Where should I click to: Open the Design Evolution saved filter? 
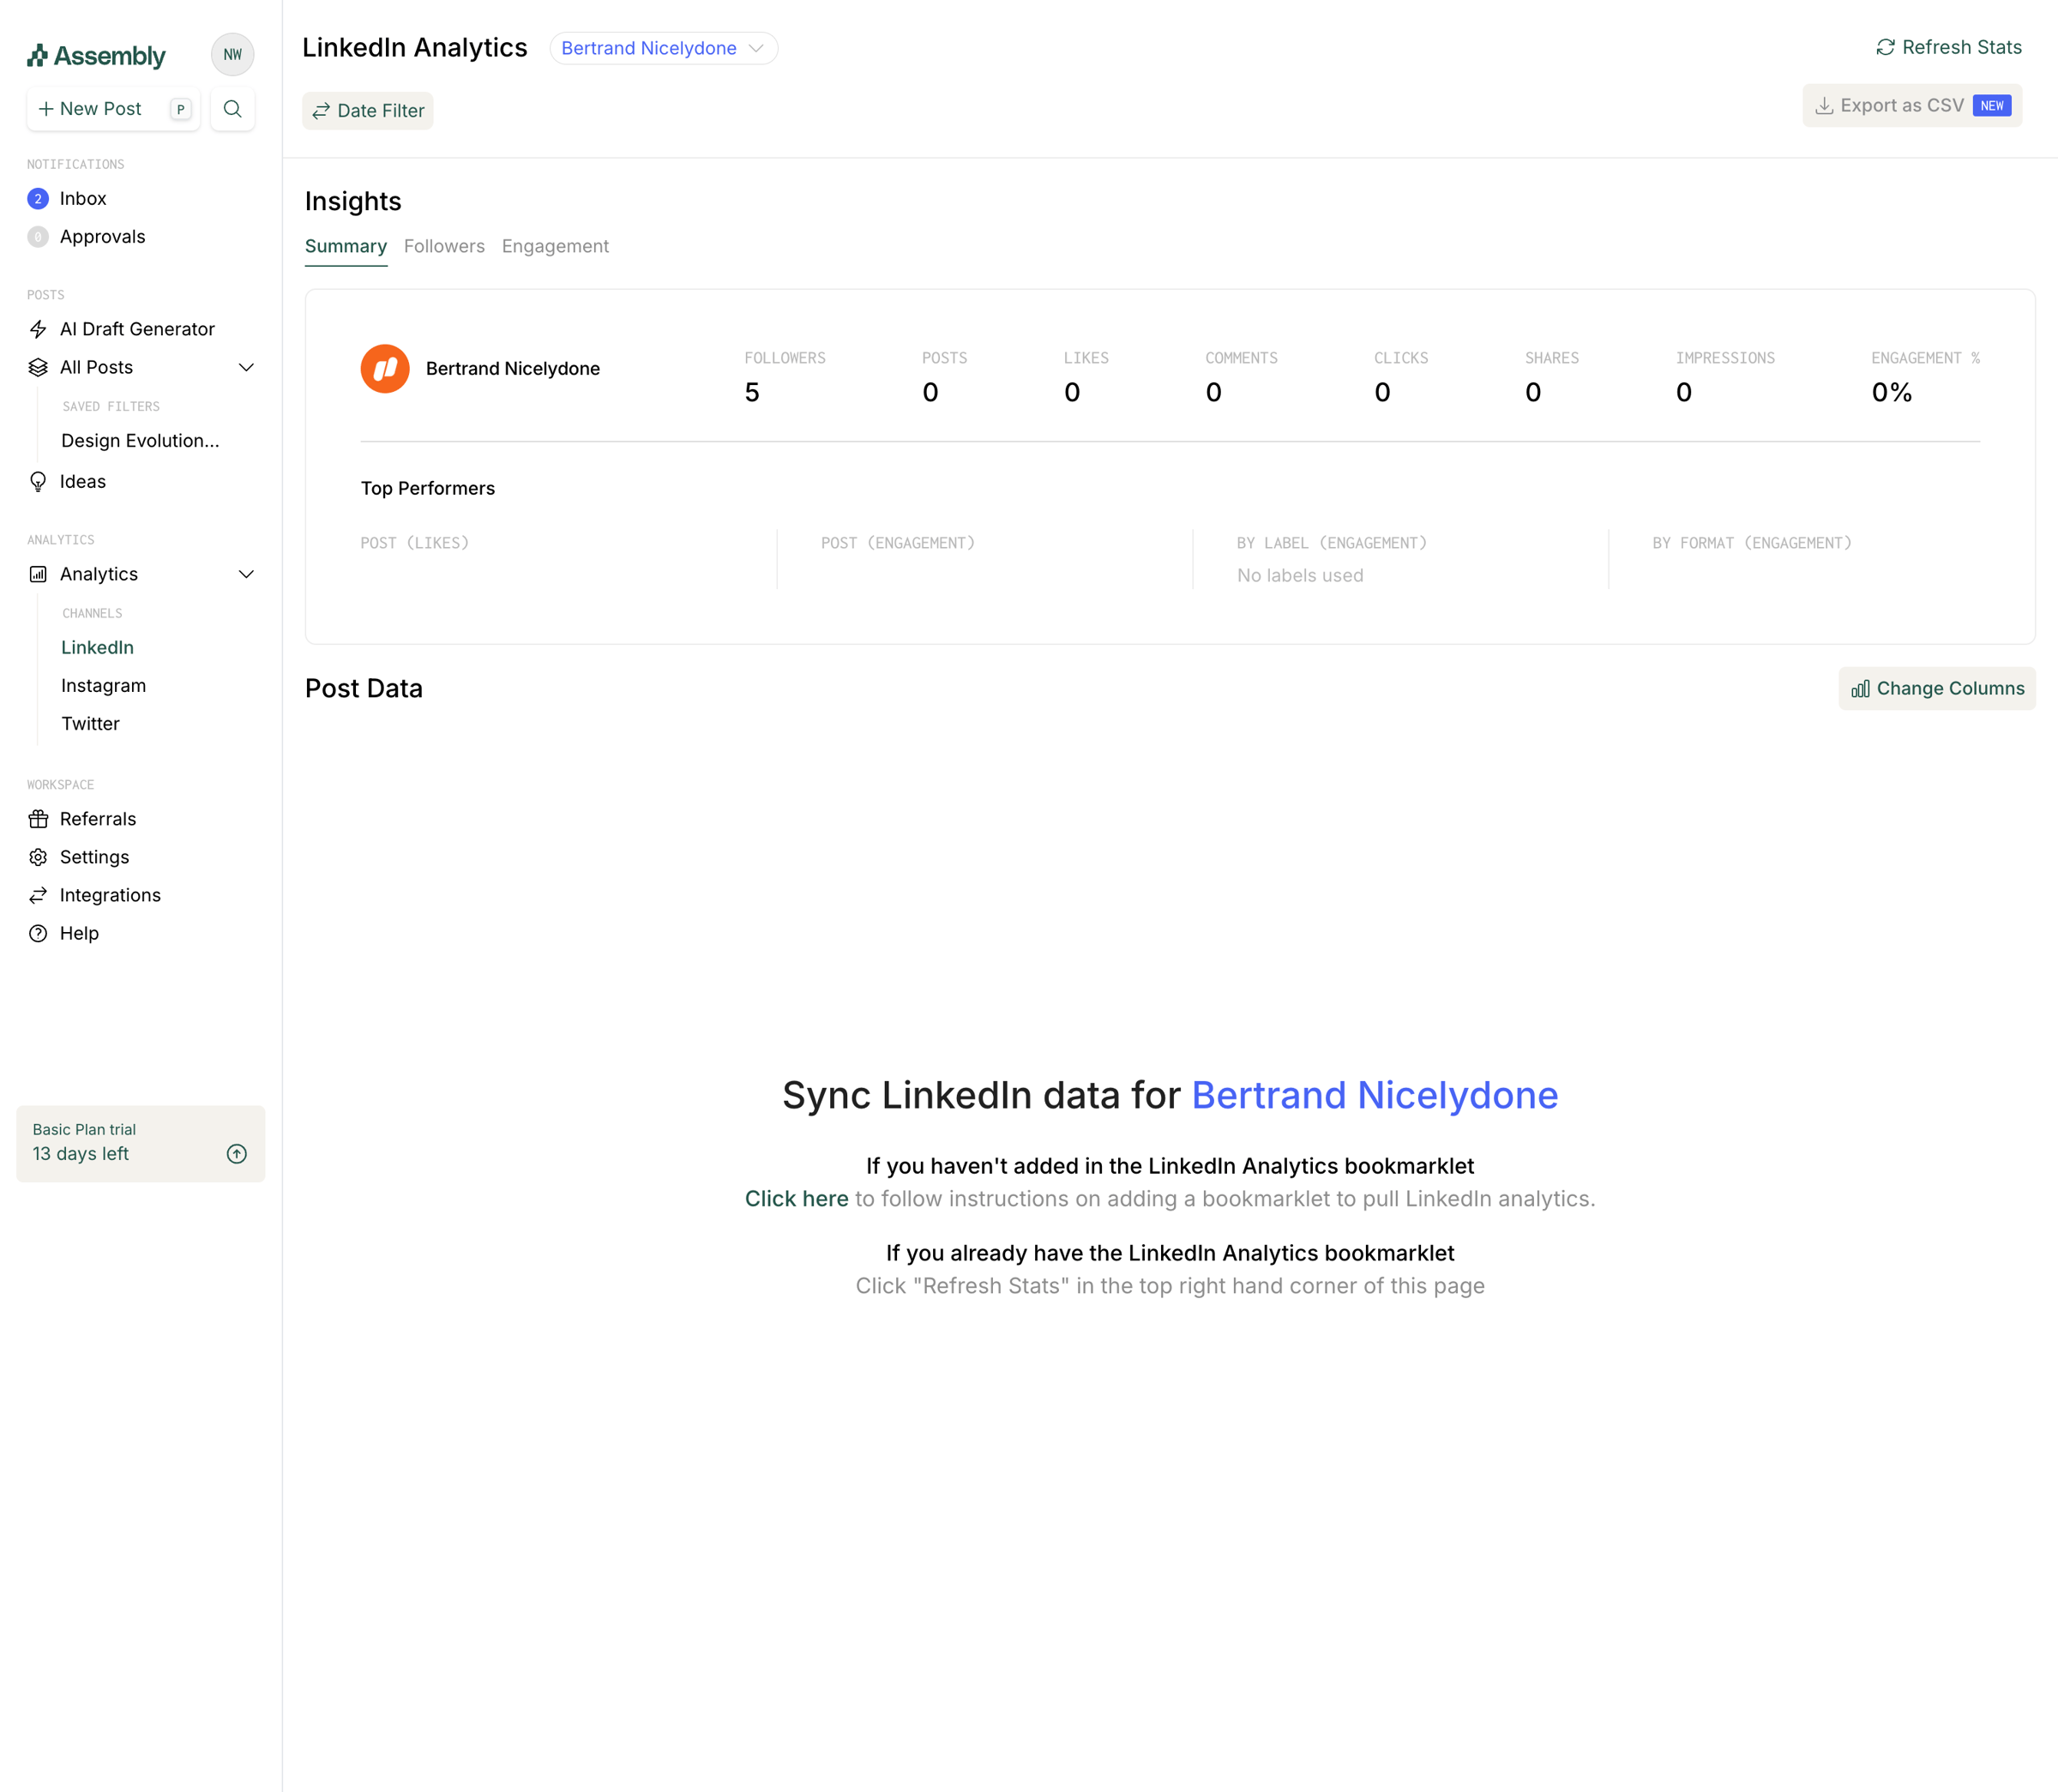point(140,440)
